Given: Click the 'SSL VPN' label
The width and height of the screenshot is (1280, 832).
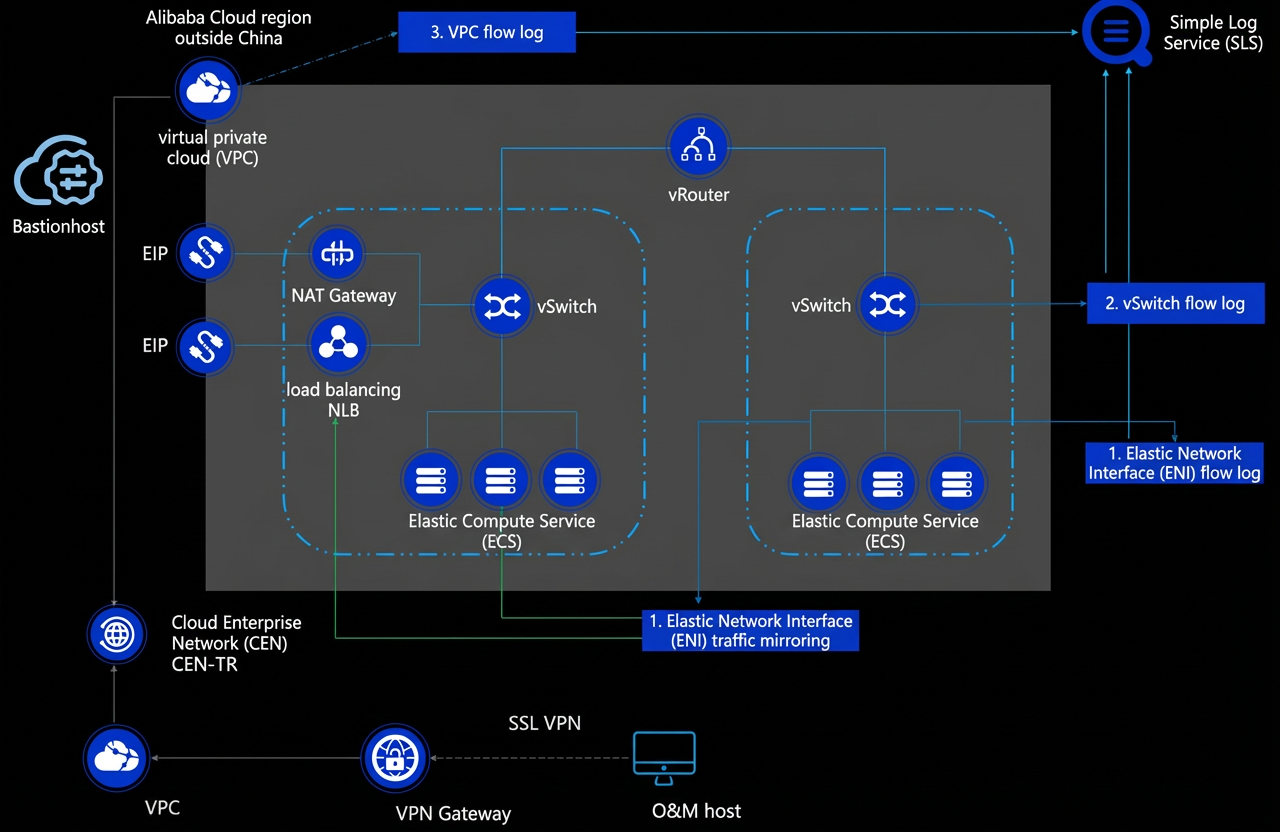Looking at the screenshot, I should tap(544, 723).
